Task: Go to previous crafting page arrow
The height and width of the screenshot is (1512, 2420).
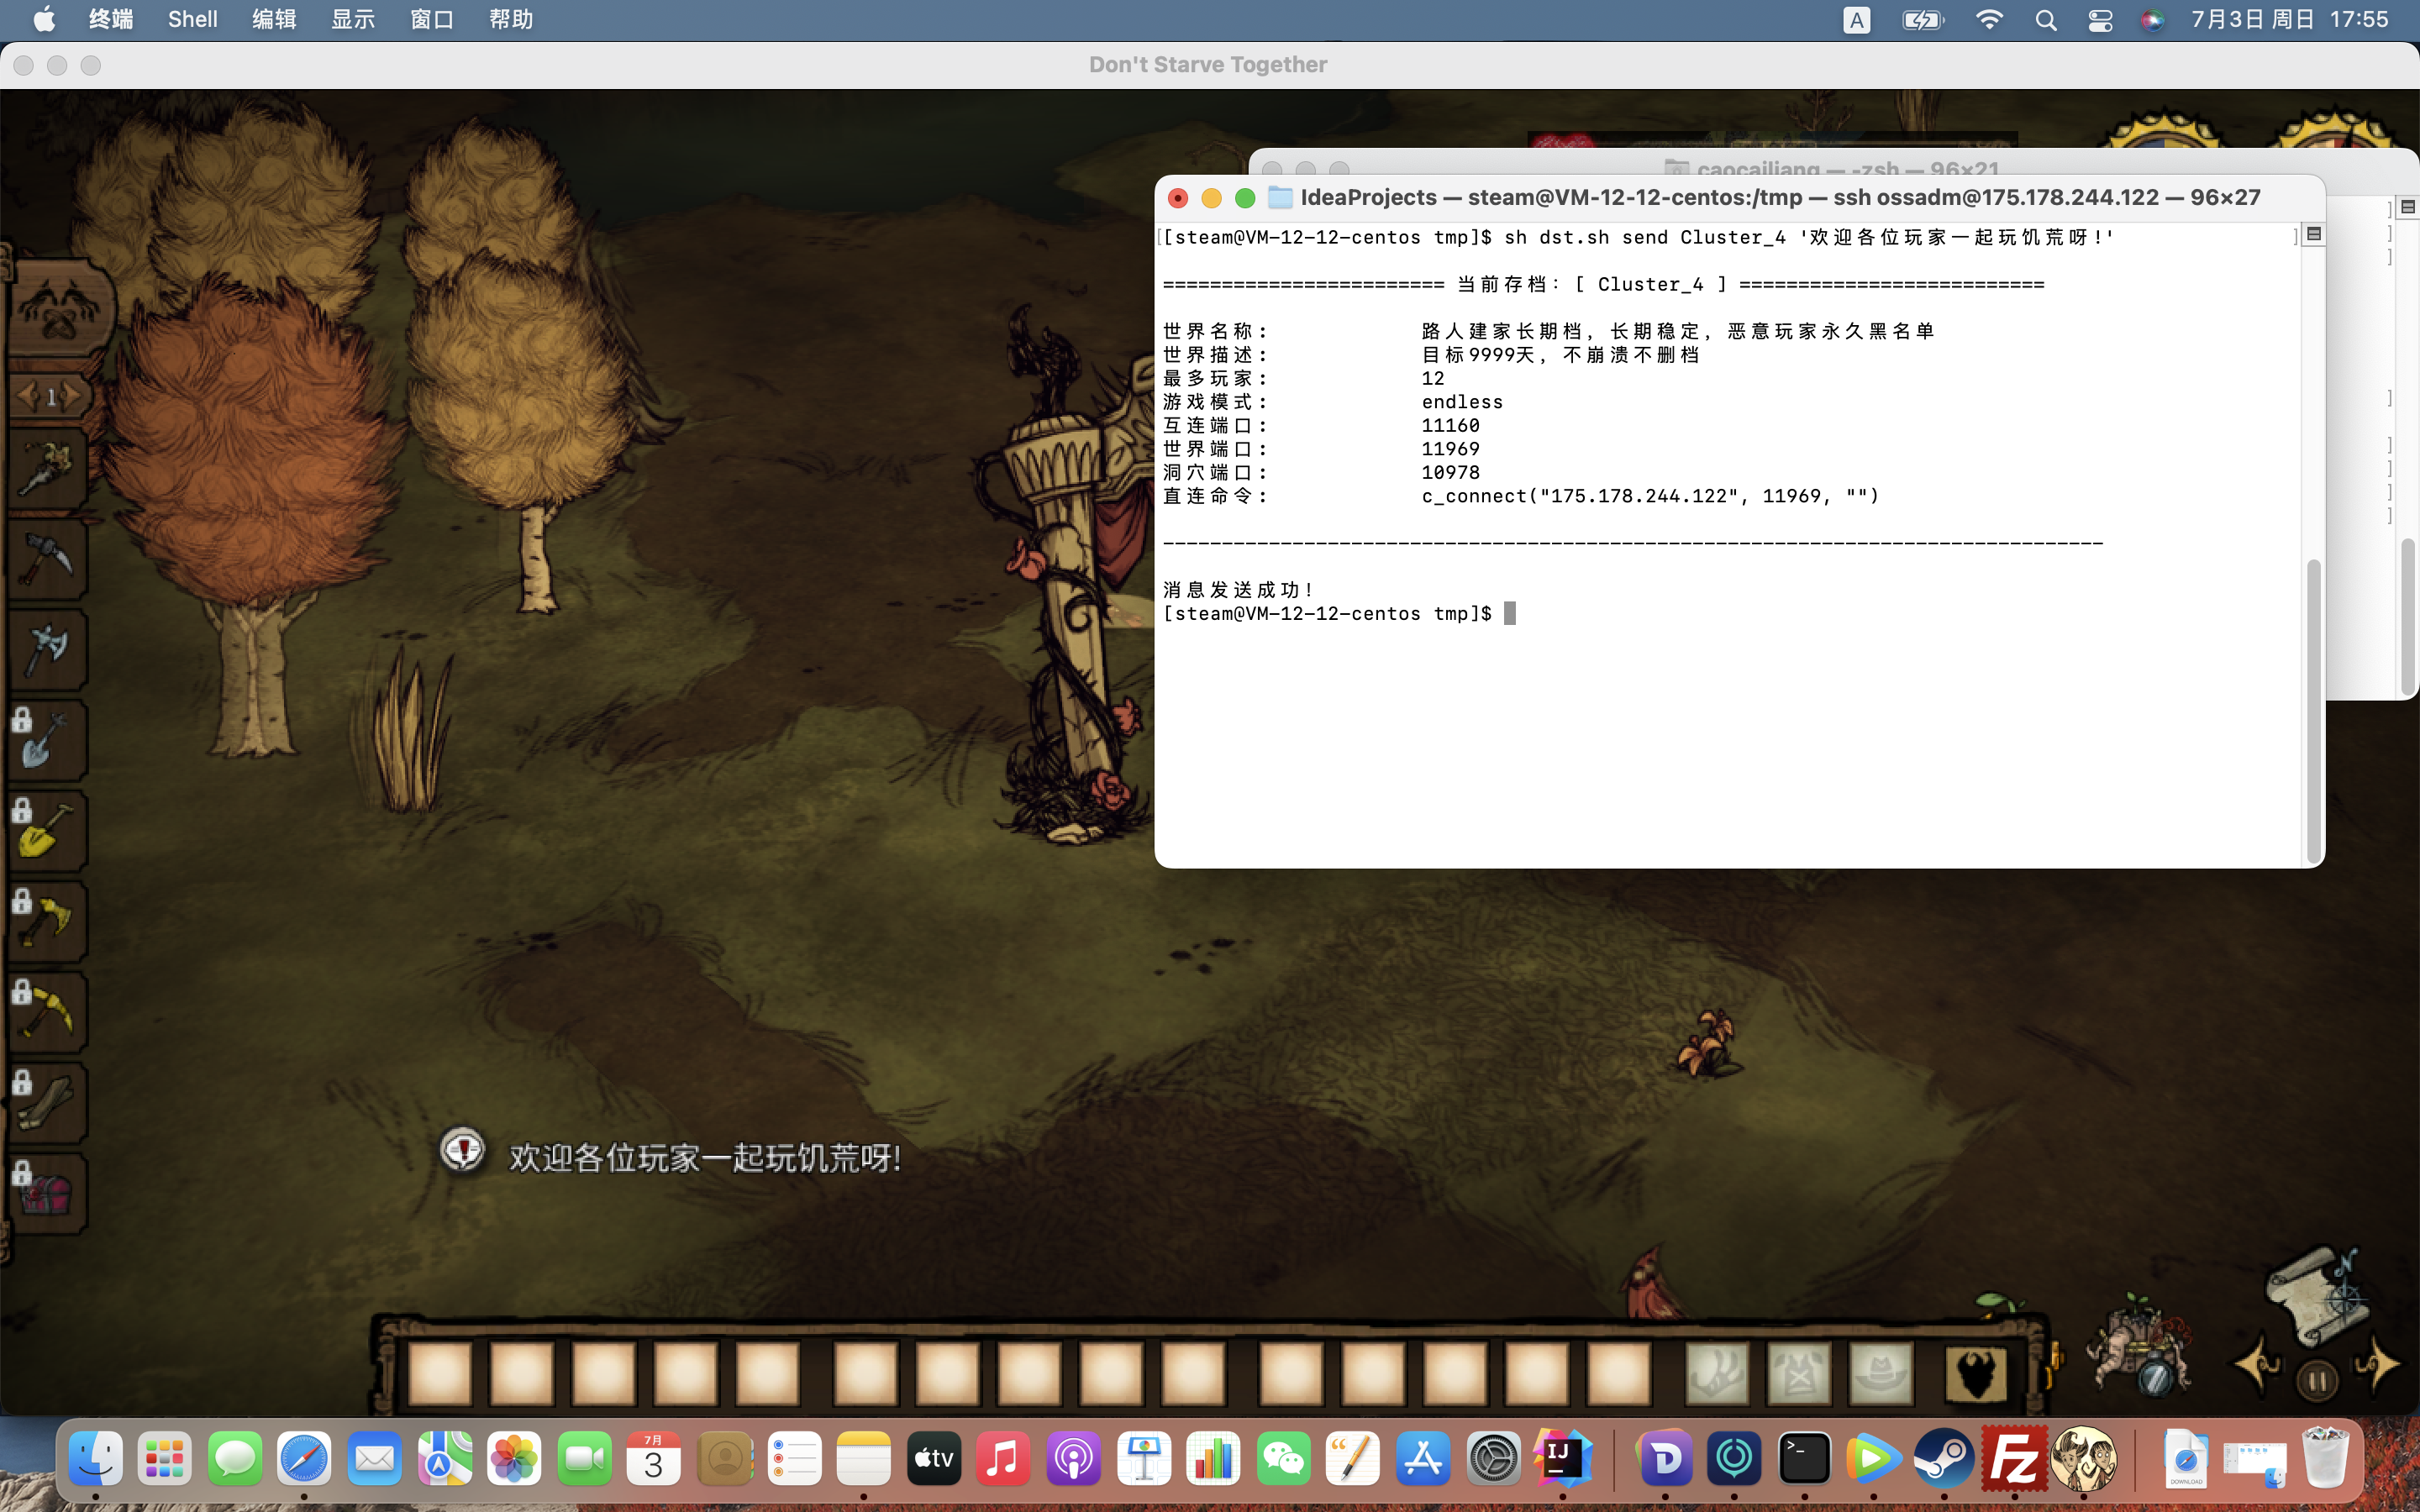Action: pos(26,396)
